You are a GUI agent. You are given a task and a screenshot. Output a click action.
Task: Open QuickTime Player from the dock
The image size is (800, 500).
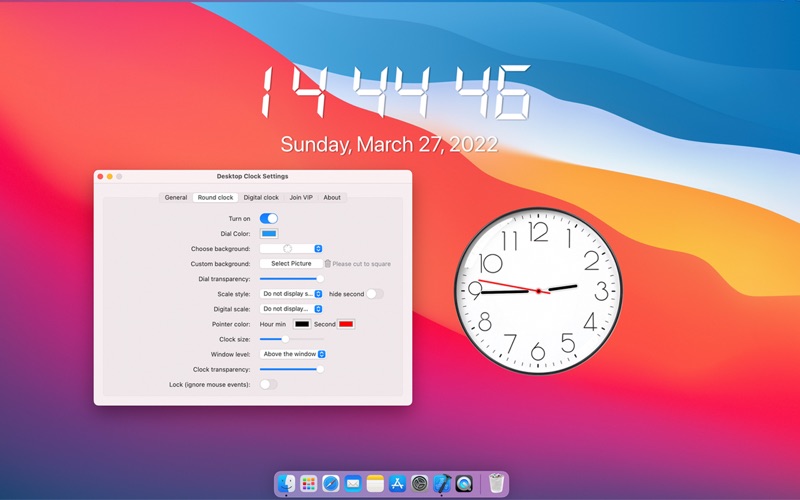(464, 483)
